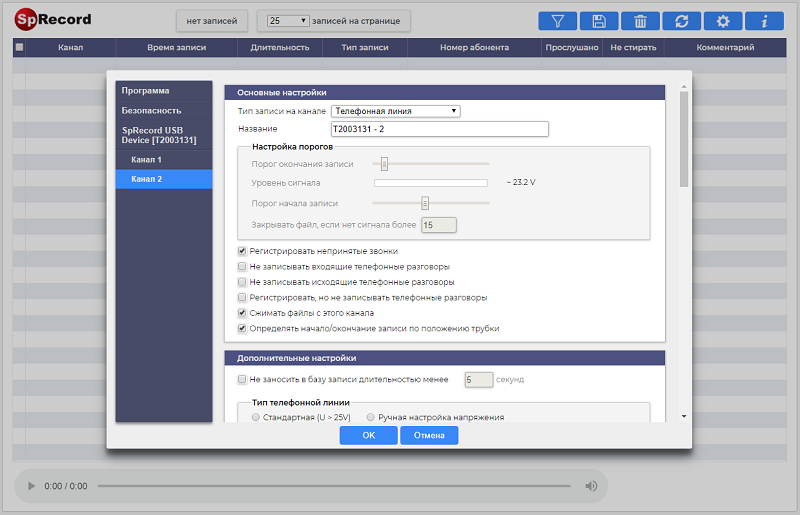Click the scrollbar up arrow in dialog
Screen dimensions: 800x515
pyautogui.click(x=684, y=87)
